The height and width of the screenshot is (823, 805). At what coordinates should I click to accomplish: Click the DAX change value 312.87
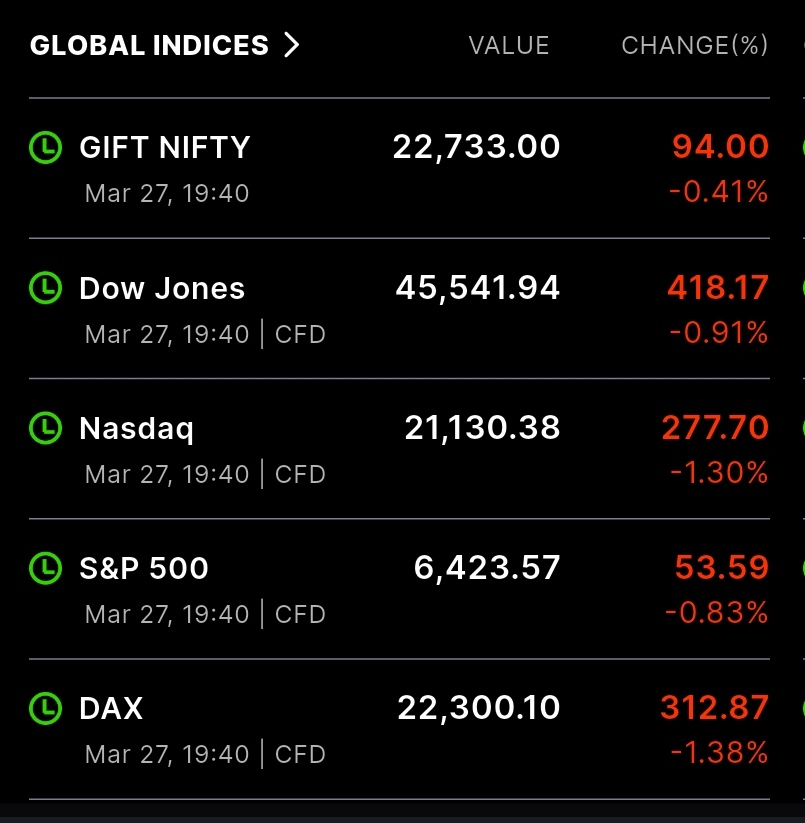tap(714, 708)
